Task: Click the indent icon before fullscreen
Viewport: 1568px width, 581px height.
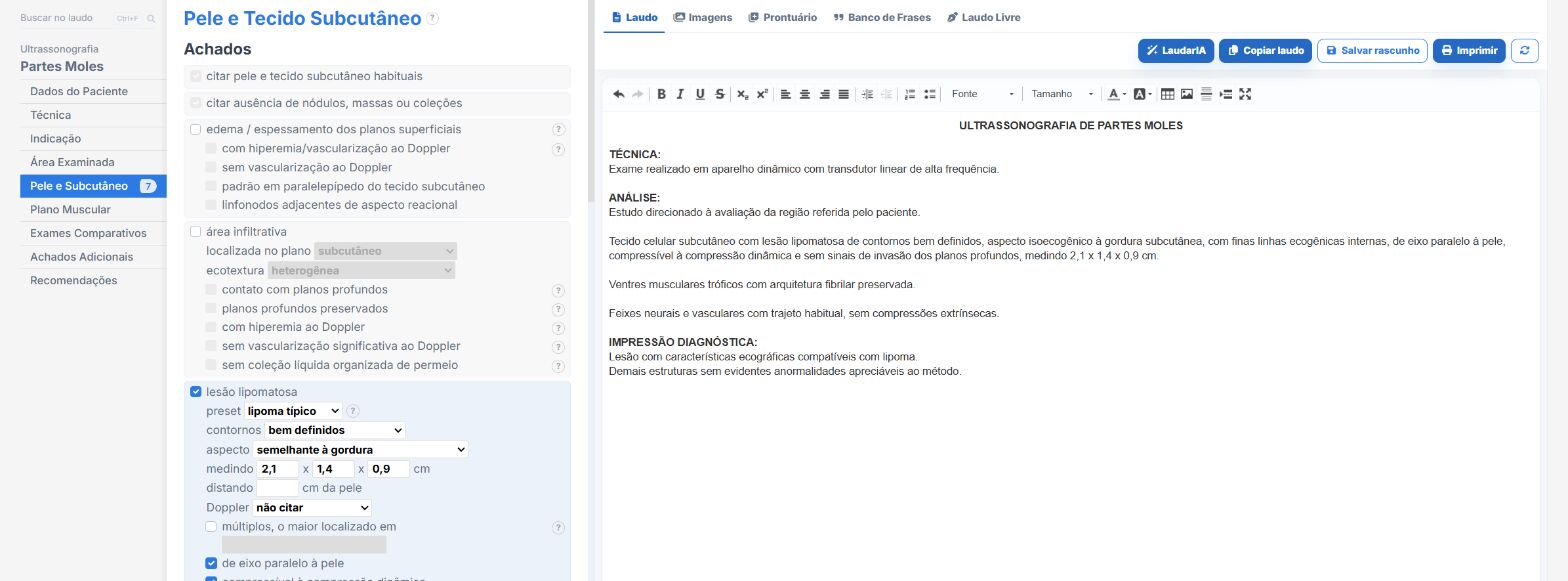Action: pyautogui.click(x=1226, y=94)
